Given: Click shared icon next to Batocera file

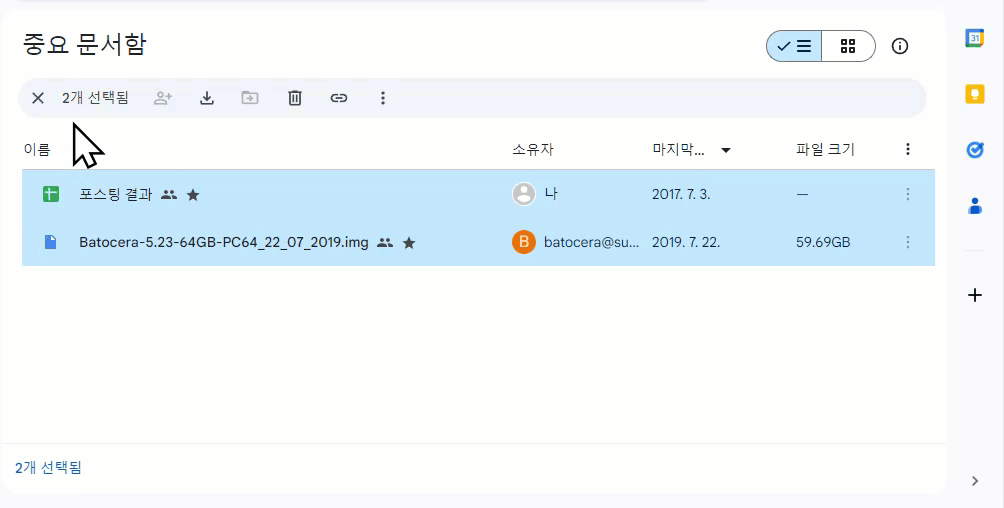Looking at the screenshot, I should pyautogui.click(x=385, y=243).
